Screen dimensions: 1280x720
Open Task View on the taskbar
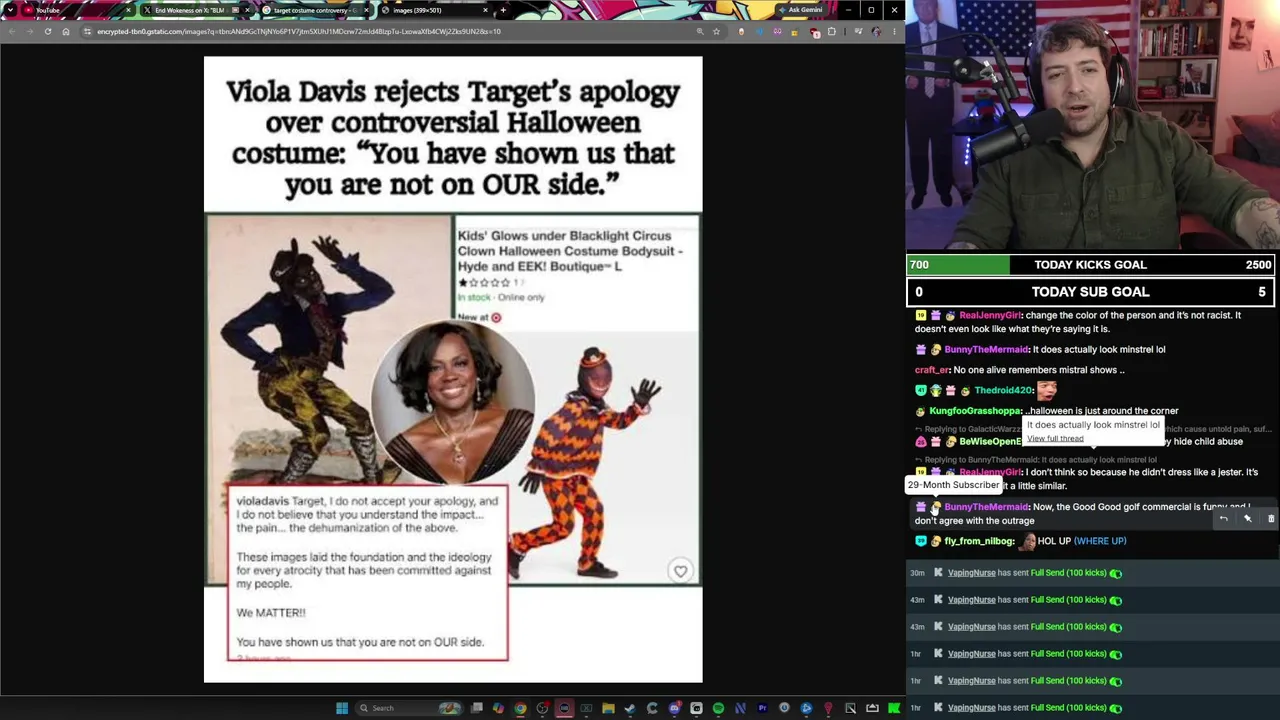(x=476, y=708)
